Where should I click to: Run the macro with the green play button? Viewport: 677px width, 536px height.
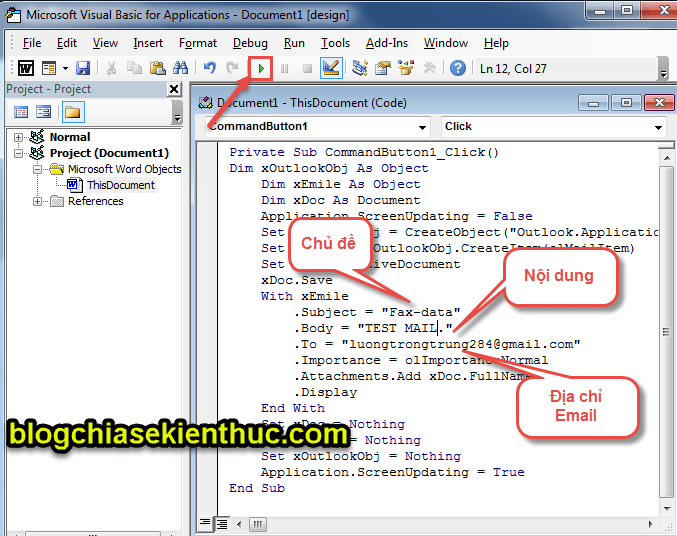tap(261, 68)
